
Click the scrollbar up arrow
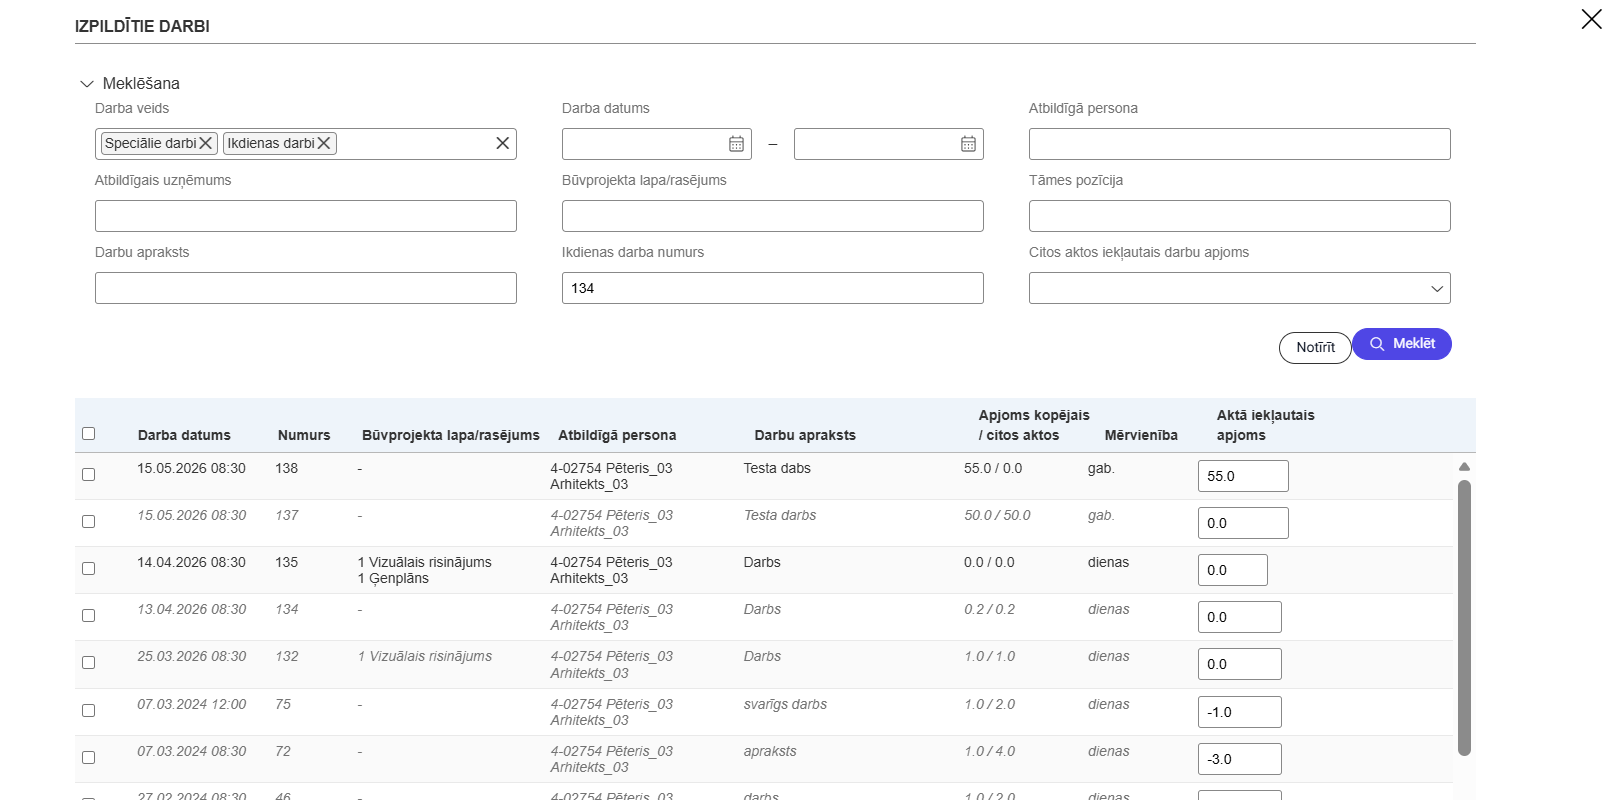pos(1464,467)
